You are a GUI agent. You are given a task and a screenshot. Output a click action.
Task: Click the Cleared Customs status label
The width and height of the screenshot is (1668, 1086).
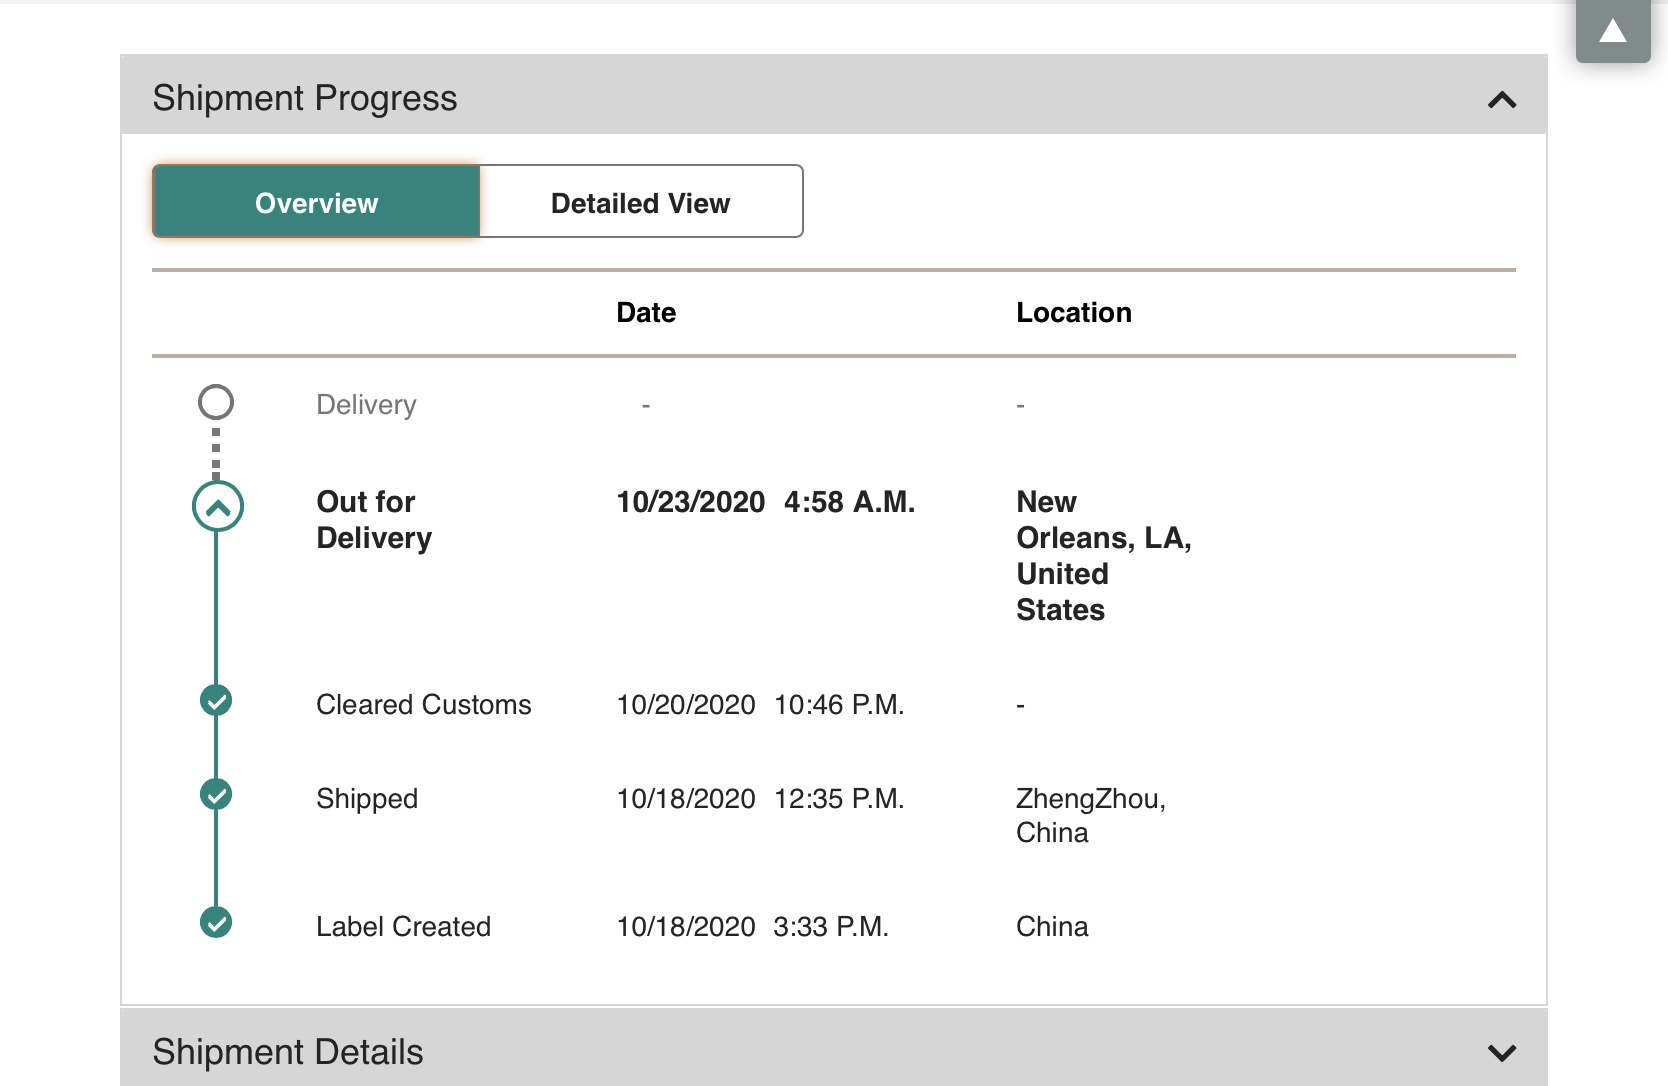[x=424, y=705]
